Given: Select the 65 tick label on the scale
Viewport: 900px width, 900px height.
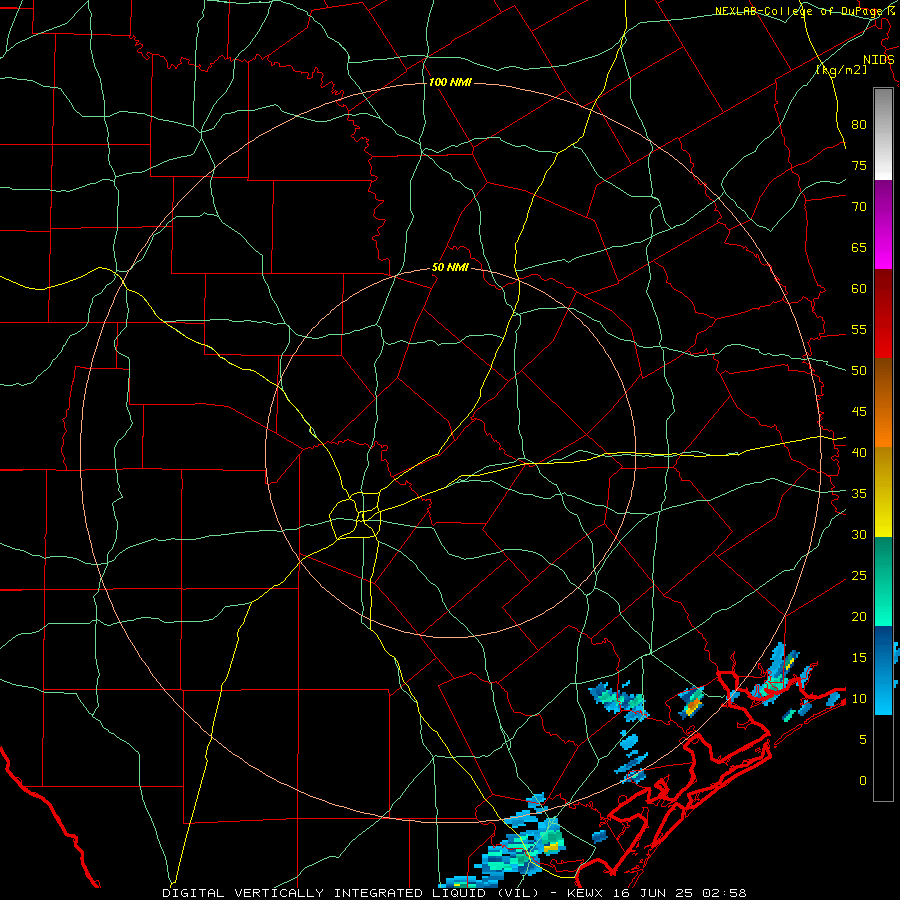Looking at the screenshot, I should click(x=859, y=247).
